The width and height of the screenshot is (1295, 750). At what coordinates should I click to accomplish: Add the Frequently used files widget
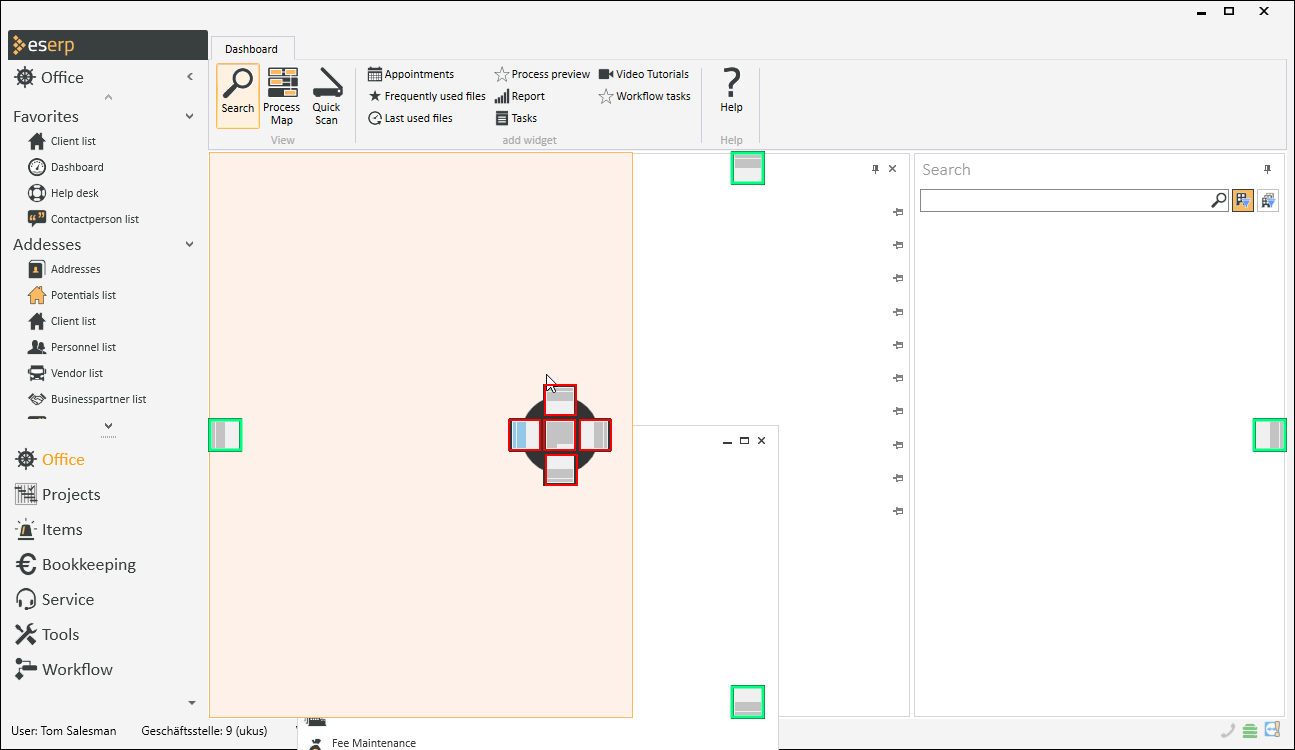pos(427,96)
